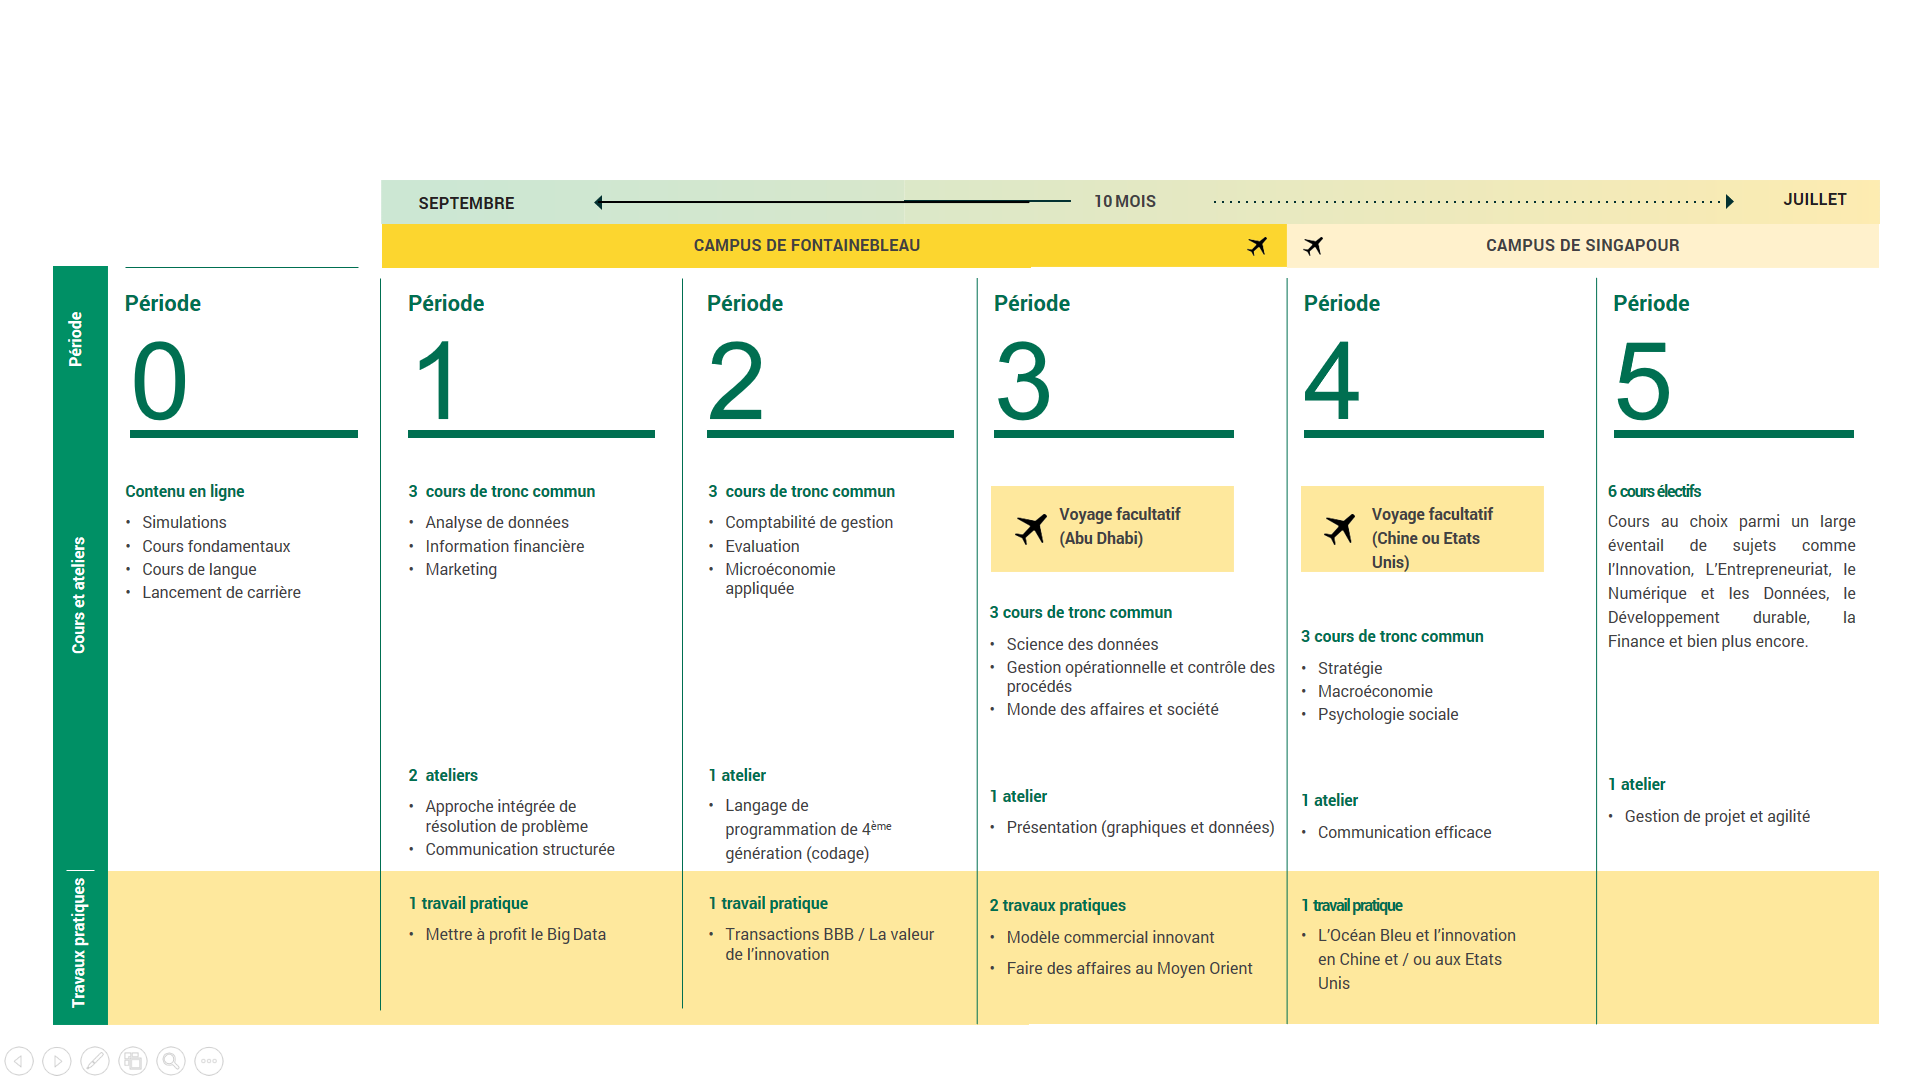
Task: Click 'L'Océan Bleu et l'innovation' bullet
Action: tap(1416, 959)
